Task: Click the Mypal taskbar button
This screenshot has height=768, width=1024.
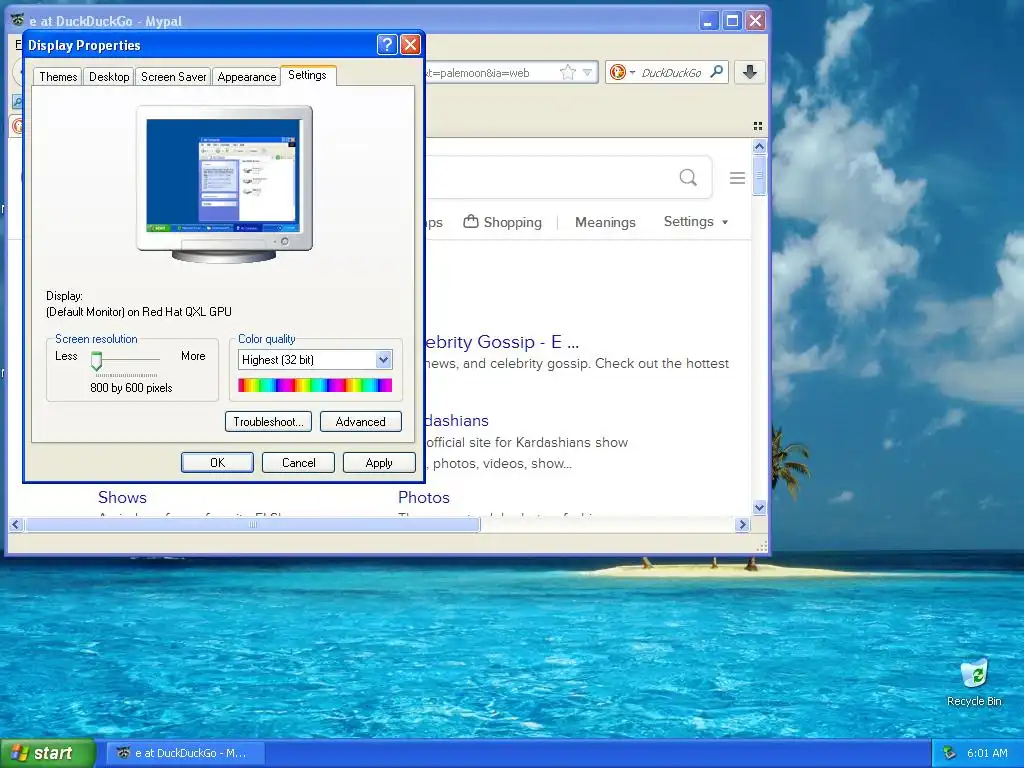Action: tap(185, 753)
